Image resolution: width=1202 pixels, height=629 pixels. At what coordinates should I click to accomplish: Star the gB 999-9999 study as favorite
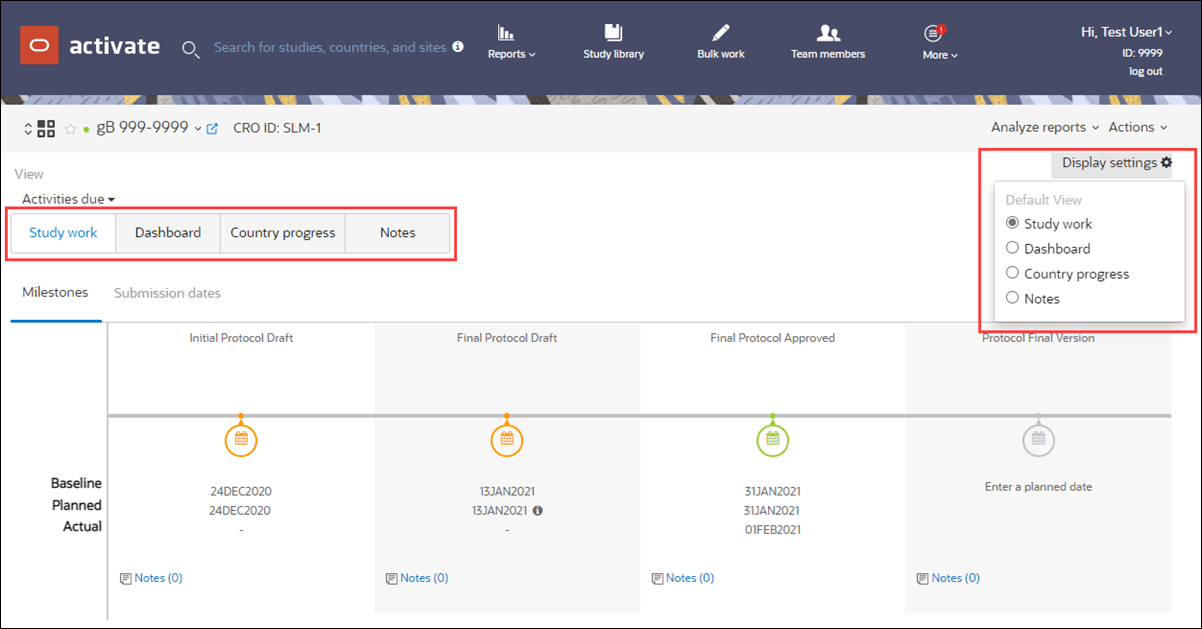tap(70, 128)
